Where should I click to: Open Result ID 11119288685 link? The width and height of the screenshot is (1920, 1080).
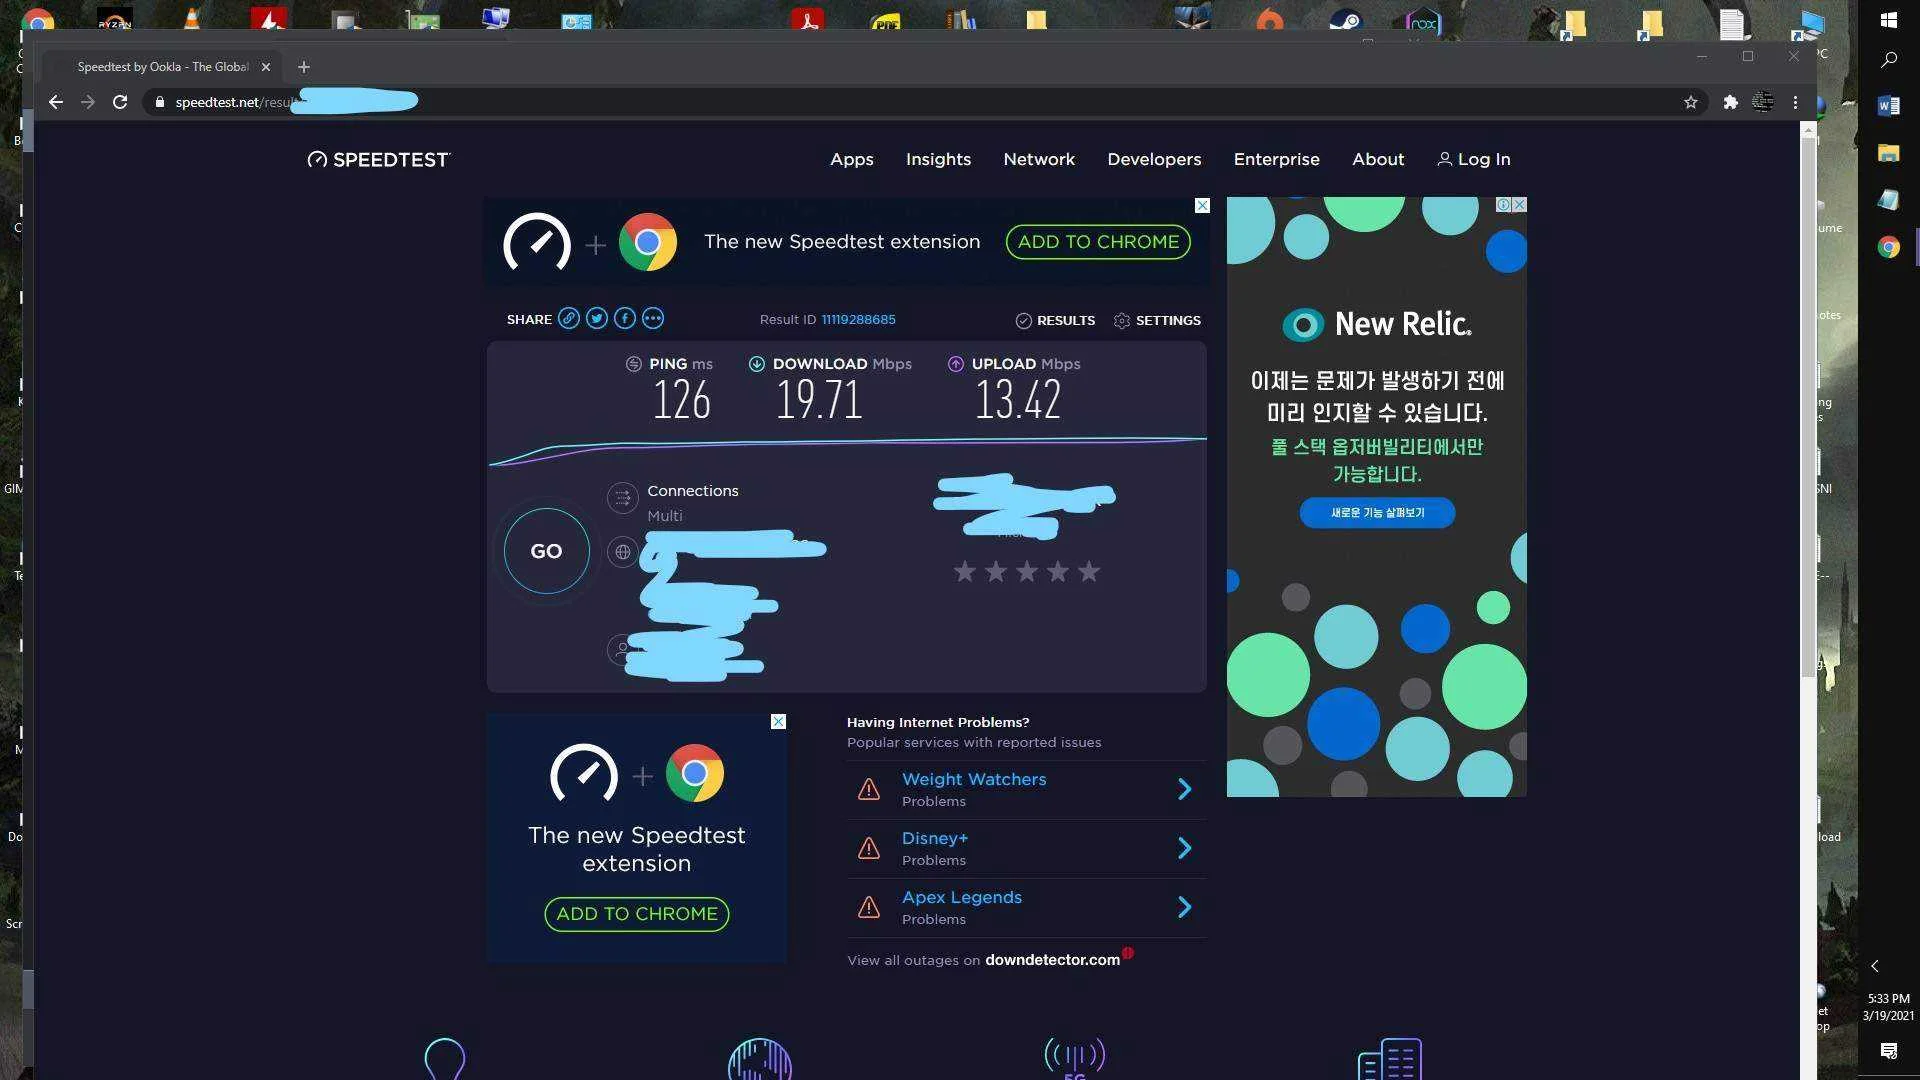tap(858, 320)
